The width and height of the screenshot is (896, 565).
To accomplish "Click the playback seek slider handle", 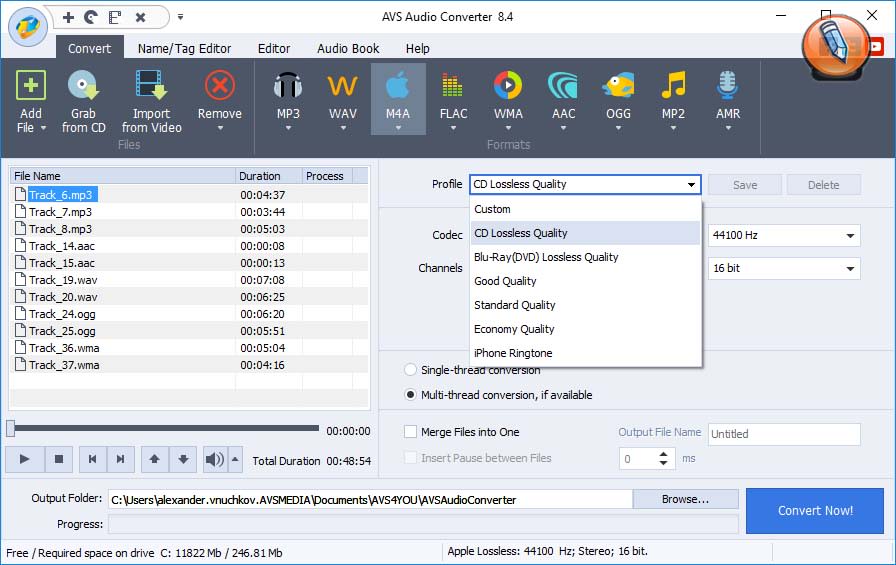I will [10, 428].
